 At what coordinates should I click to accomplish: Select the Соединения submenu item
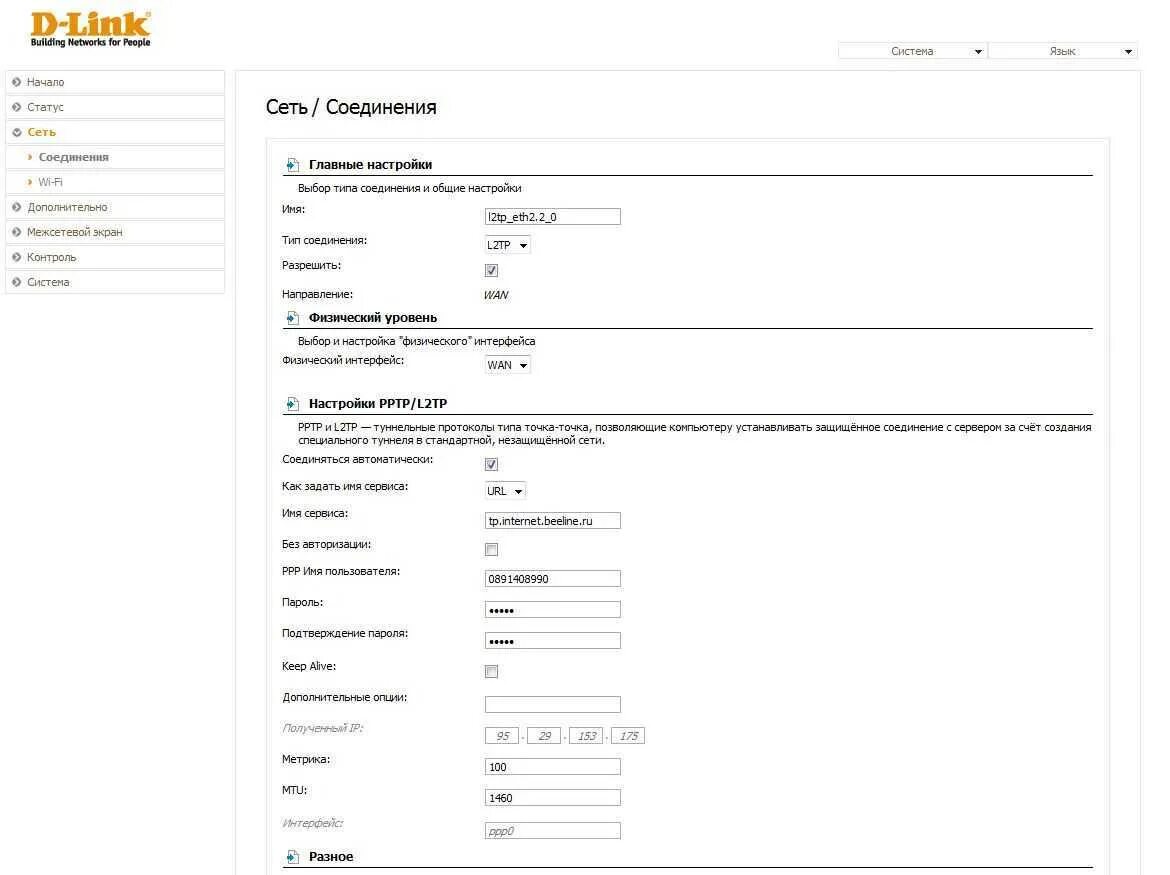(115, 157)
